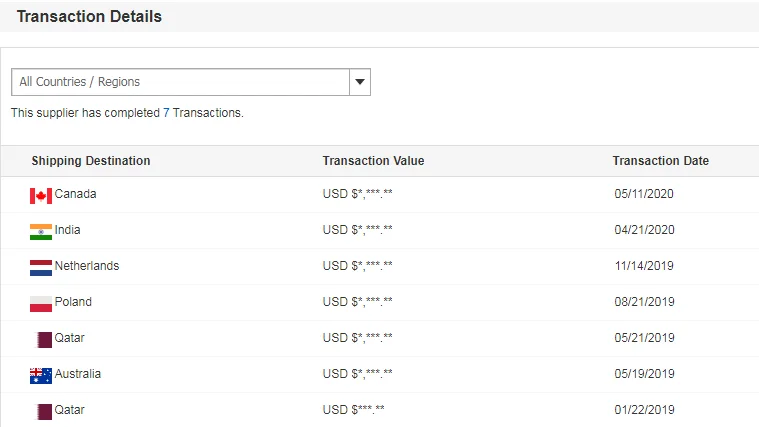Select the Transaction Date column header
759x427 pixels.
point(660,161)
